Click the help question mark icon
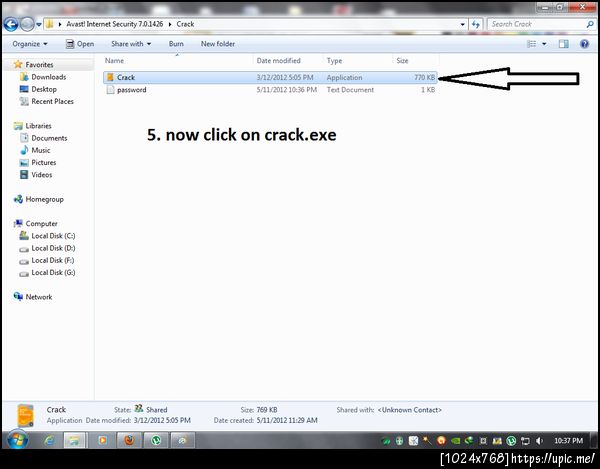This screenshot has height=469, width=600. (x=584, y=44)
